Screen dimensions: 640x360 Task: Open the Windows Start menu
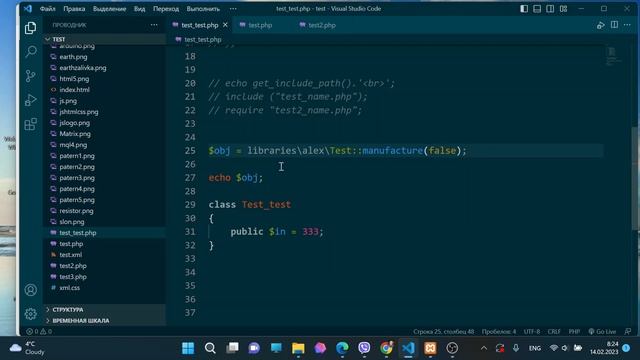pos(188,348)
